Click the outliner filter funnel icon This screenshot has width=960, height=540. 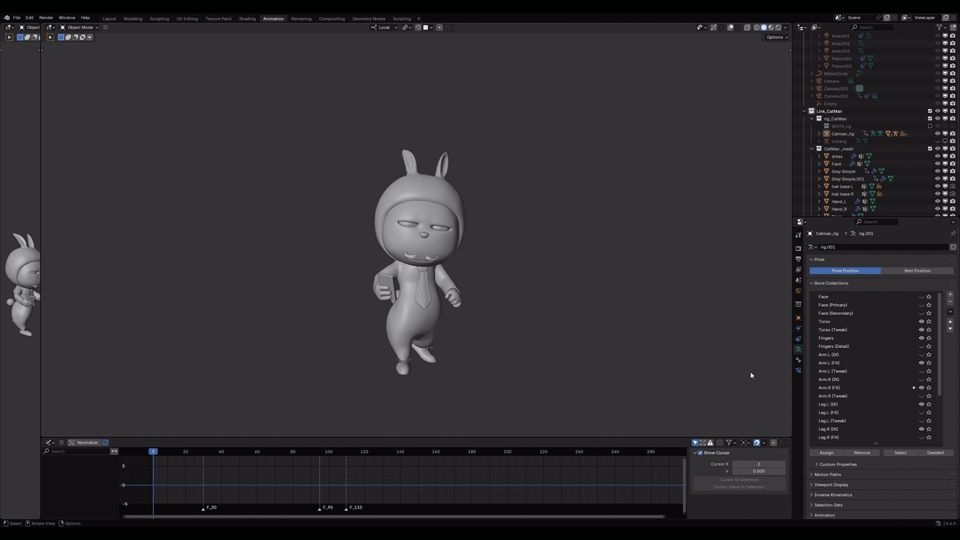[x=939, y=28]
